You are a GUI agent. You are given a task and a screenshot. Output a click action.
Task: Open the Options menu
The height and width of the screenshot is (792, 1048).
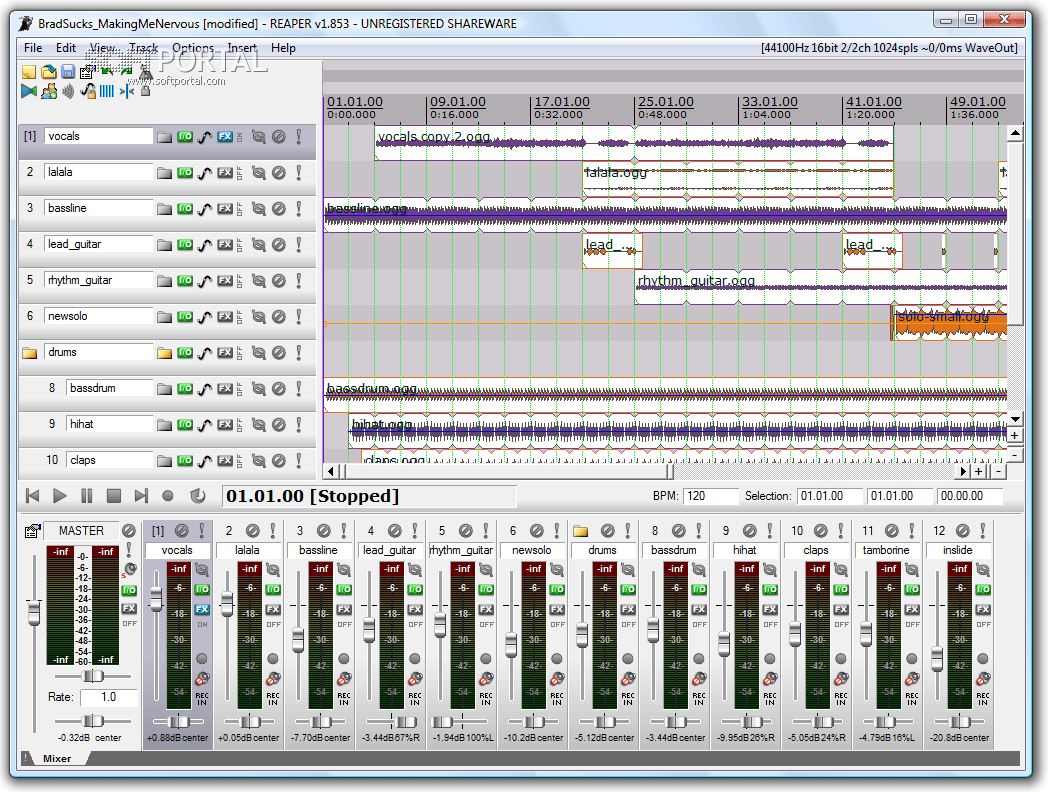click(x=192, y=48)
